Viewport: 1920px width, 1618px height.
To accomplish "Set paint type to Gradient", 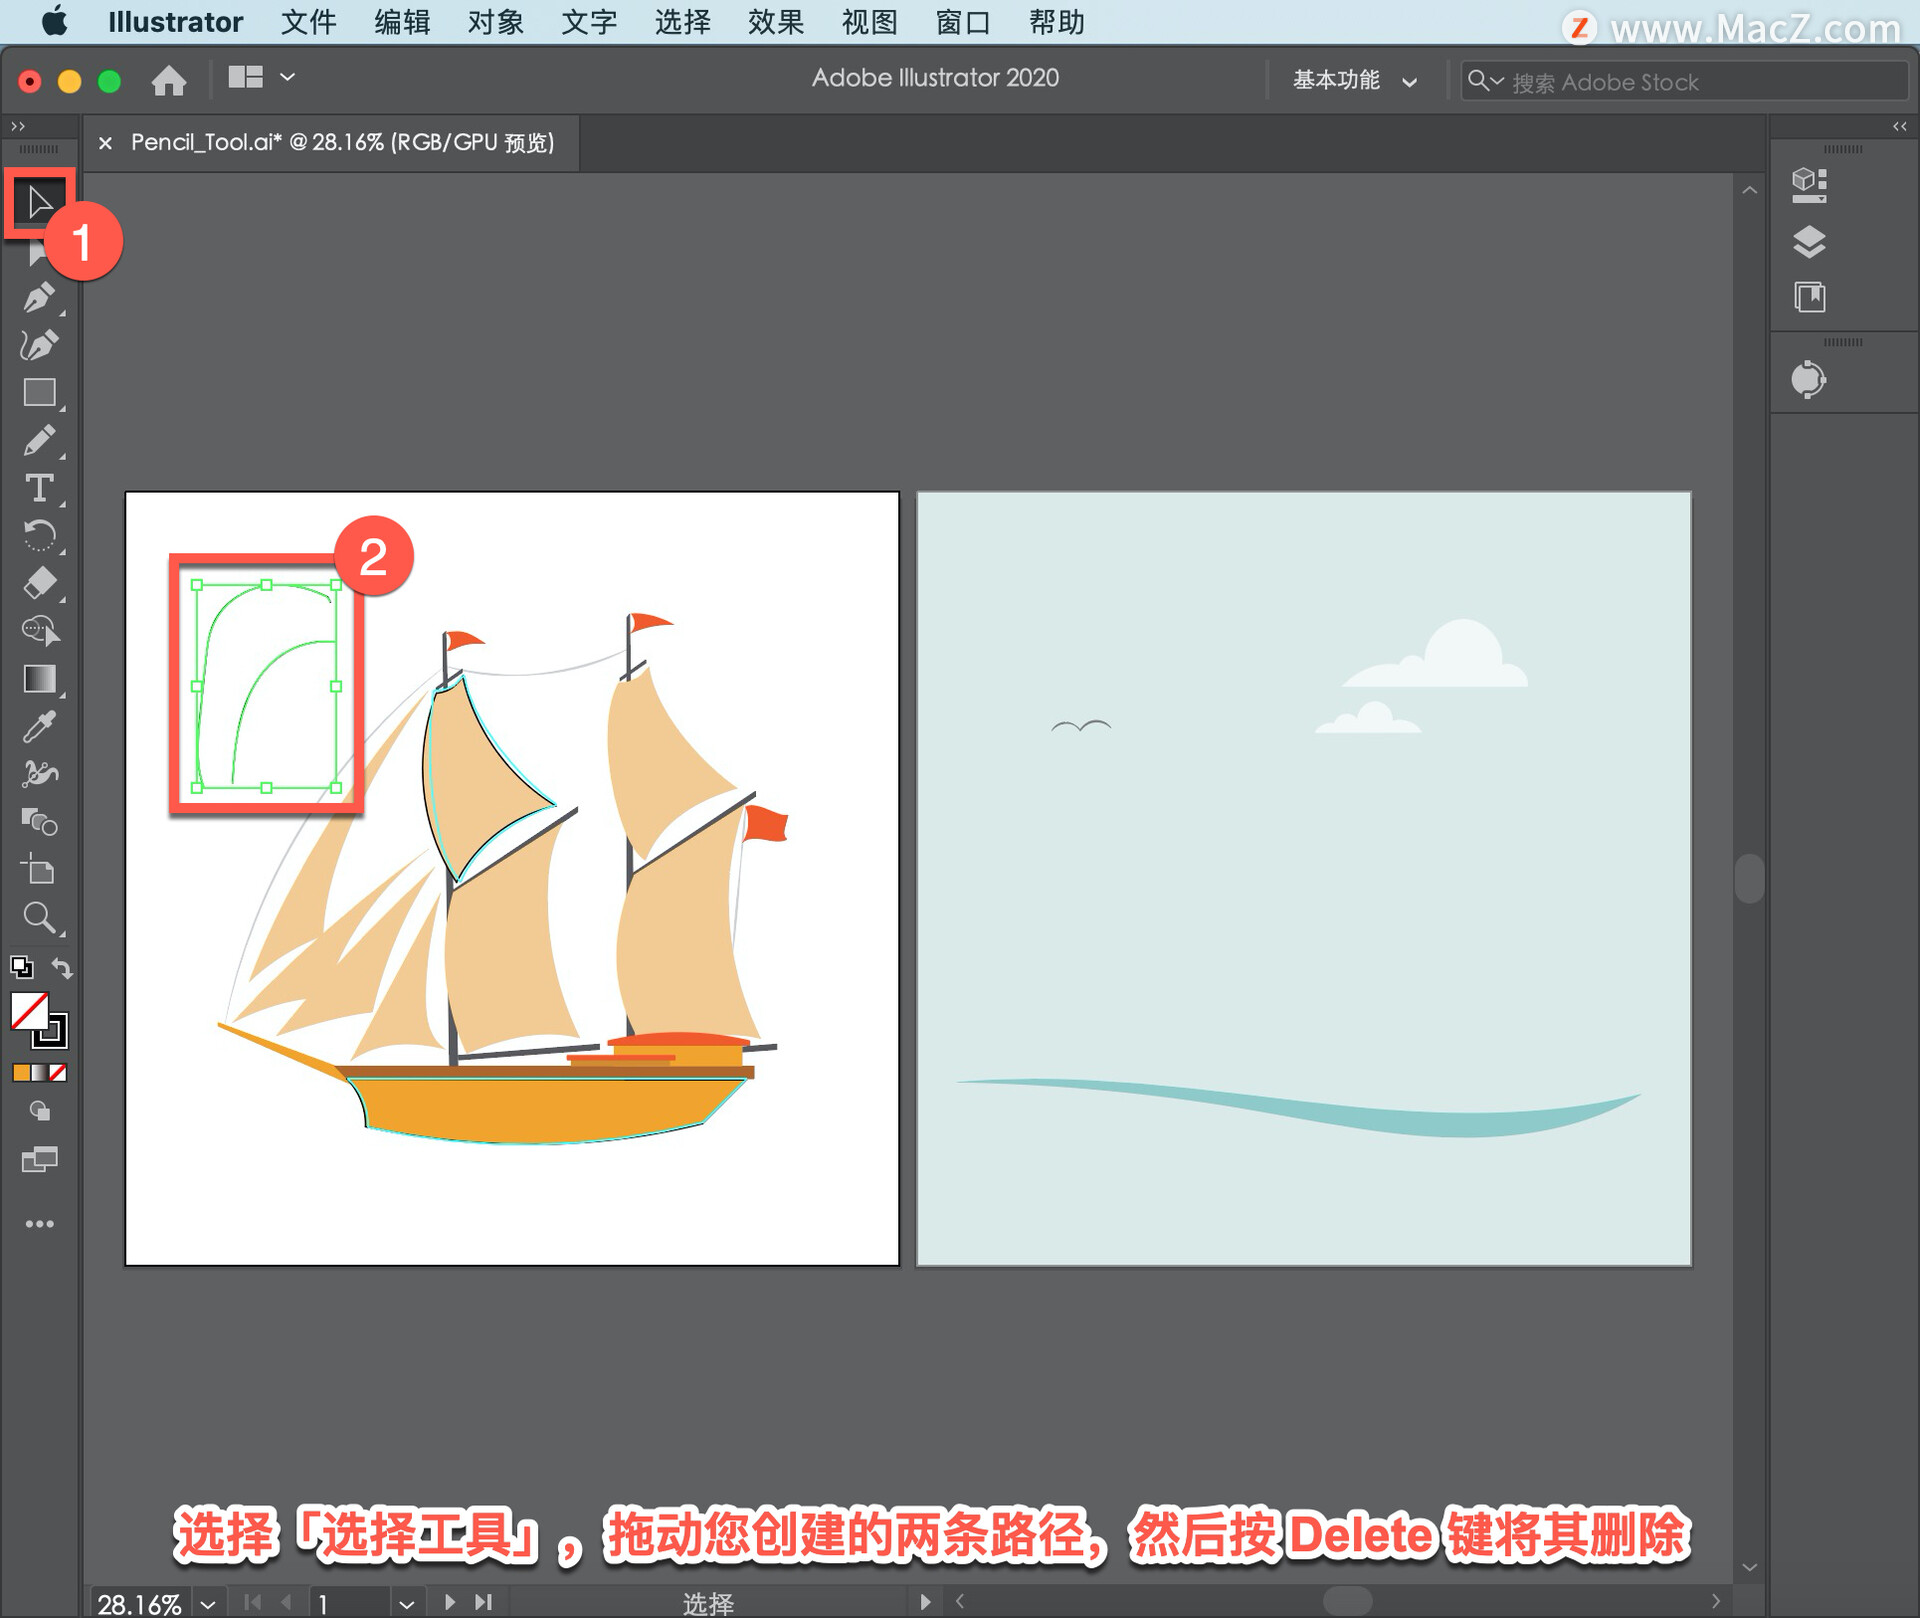I will (x=40, y=1073).
